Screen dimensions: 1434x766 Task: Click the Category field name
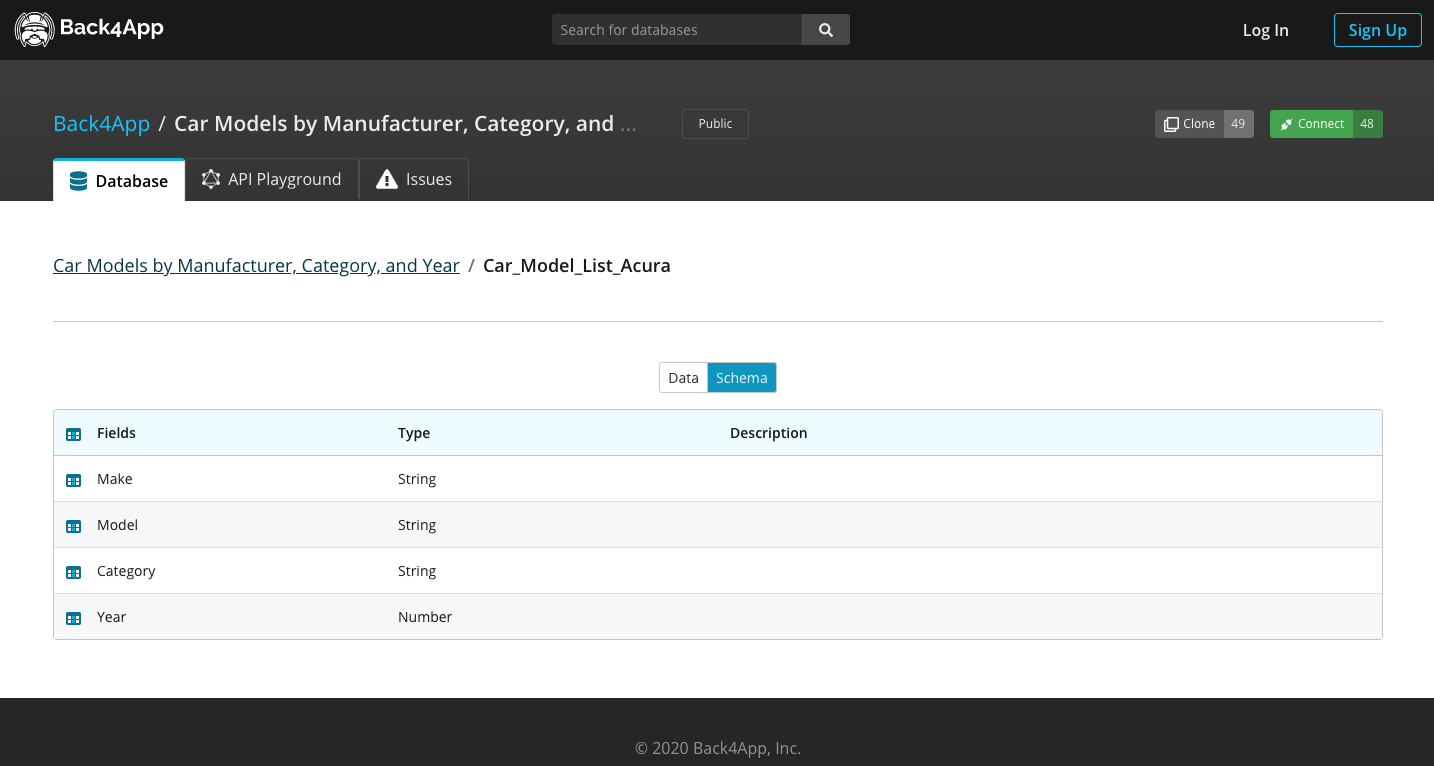tap(126, 571)
